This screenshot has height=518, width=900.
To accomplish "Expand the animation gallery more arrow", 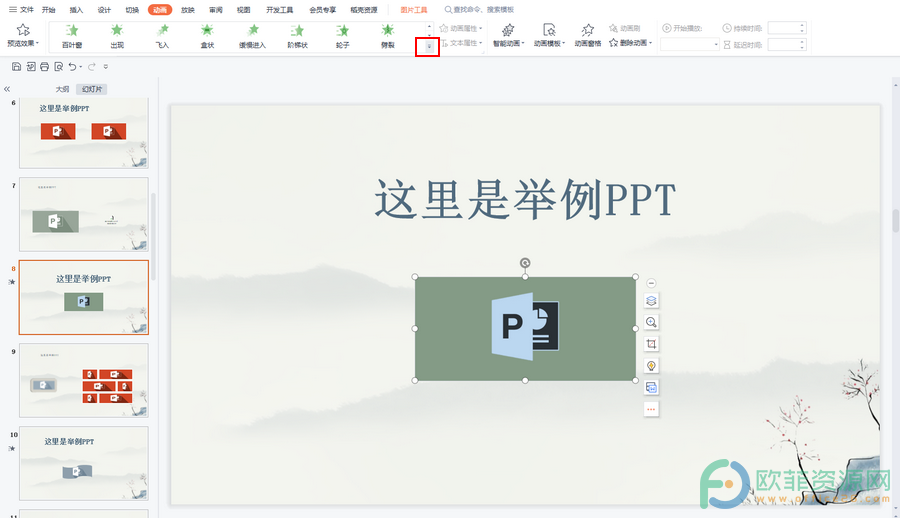I will (x=429, y=47).
